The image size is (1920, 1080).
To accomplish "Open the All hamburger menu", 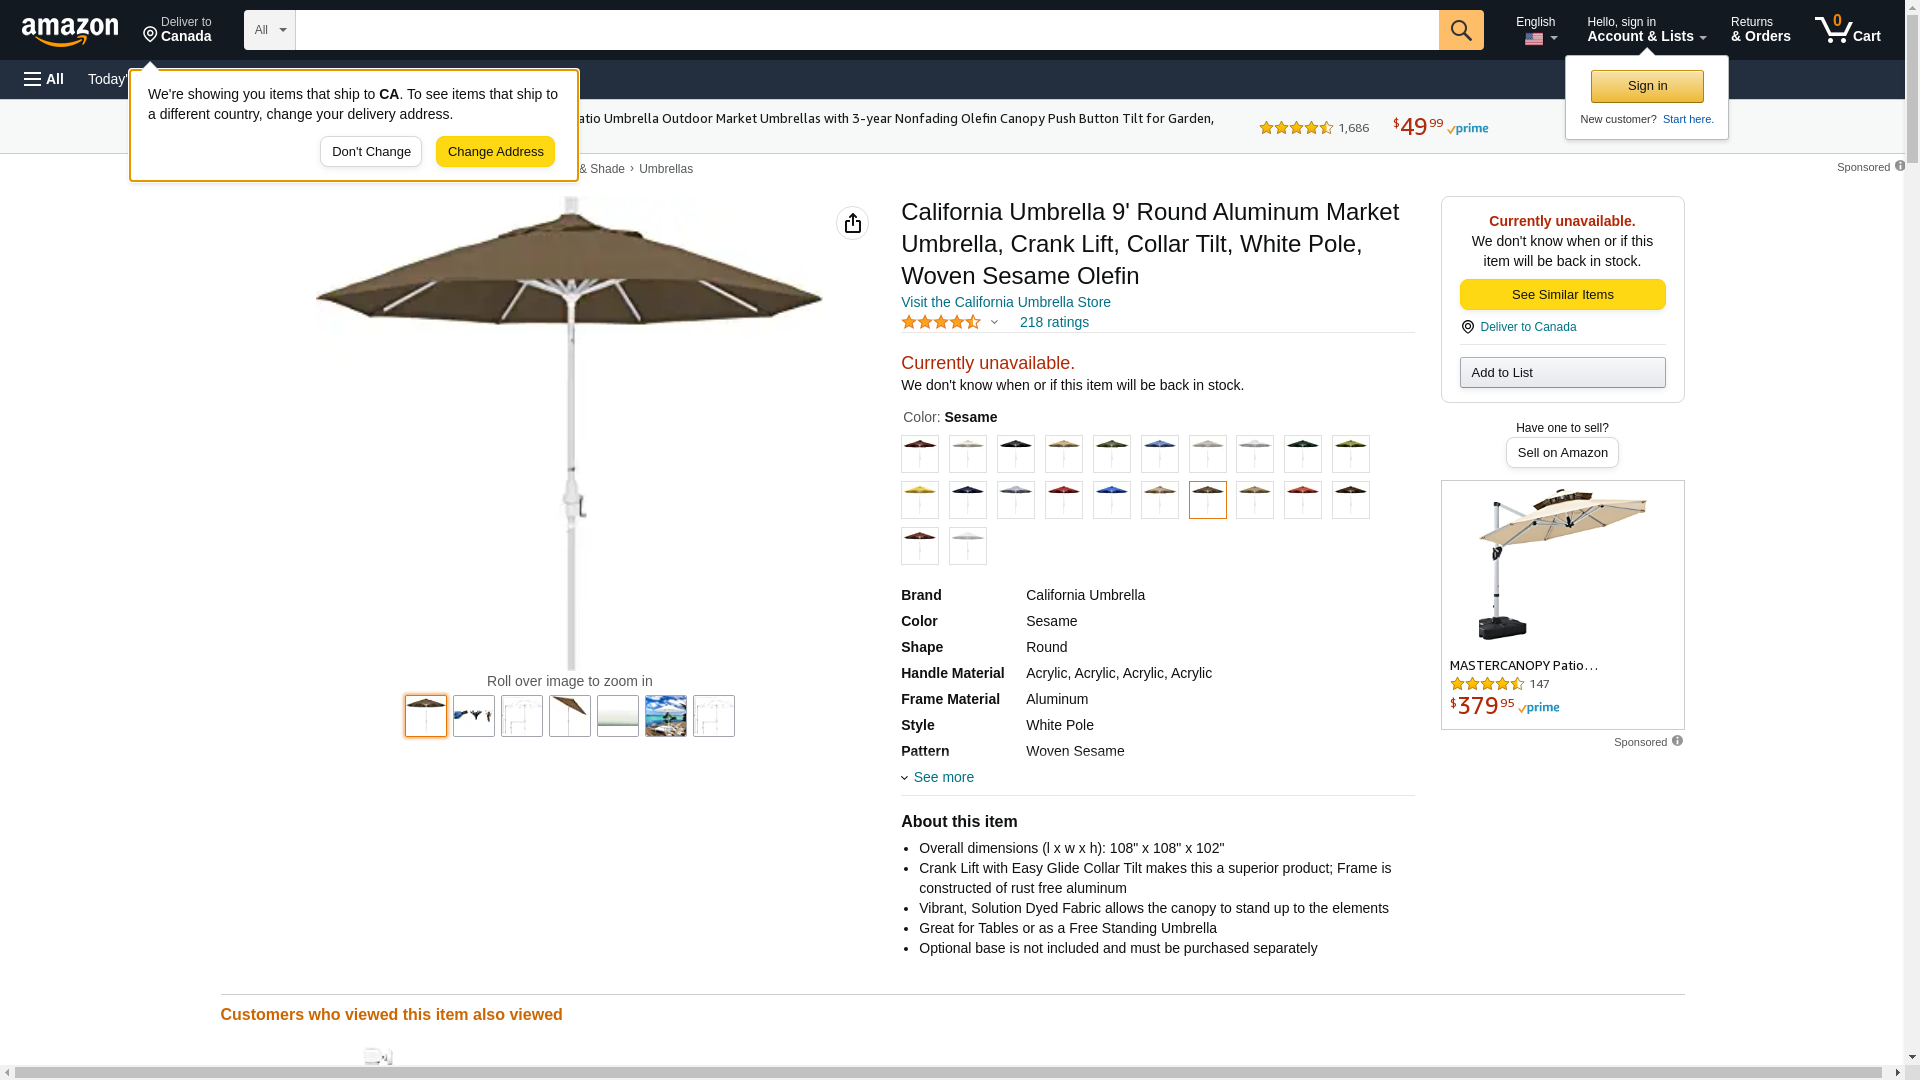I will point(44,79).
